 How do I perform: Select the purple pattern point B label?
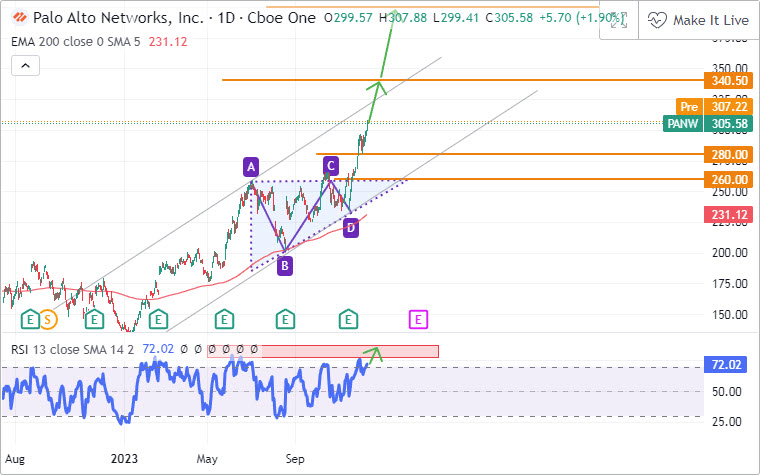coord(285,266)
